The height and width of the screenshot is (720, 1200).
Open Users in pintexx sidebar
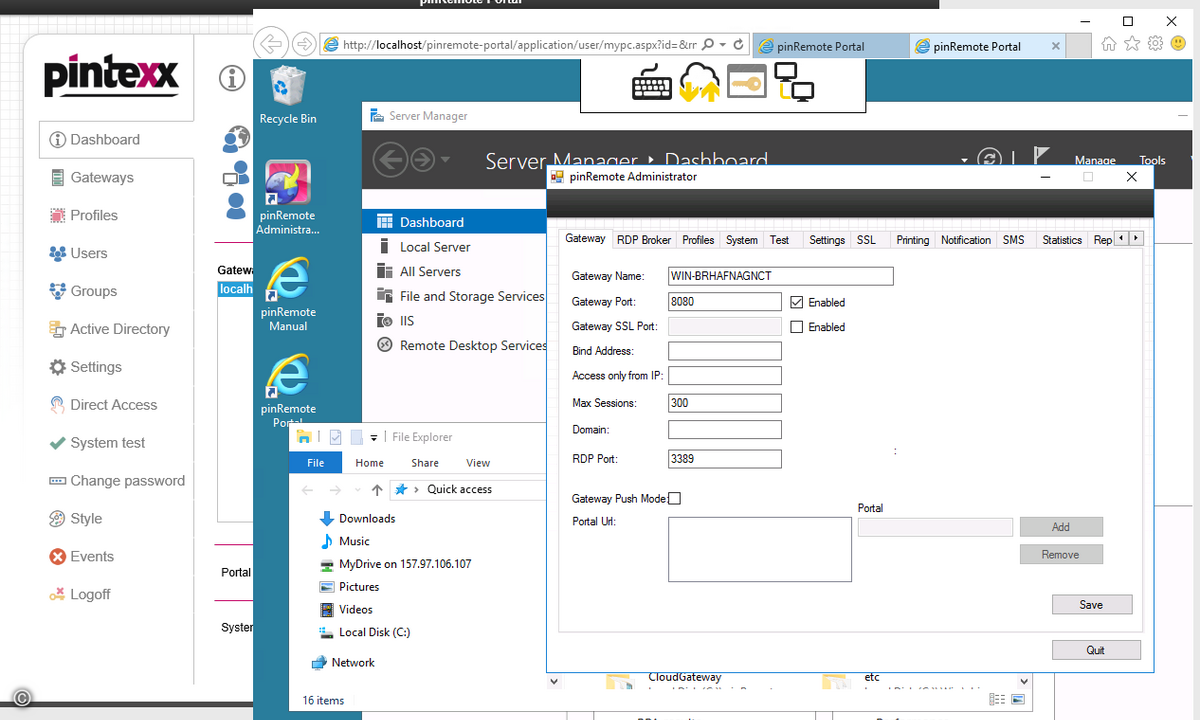click(x=89, y=253)
